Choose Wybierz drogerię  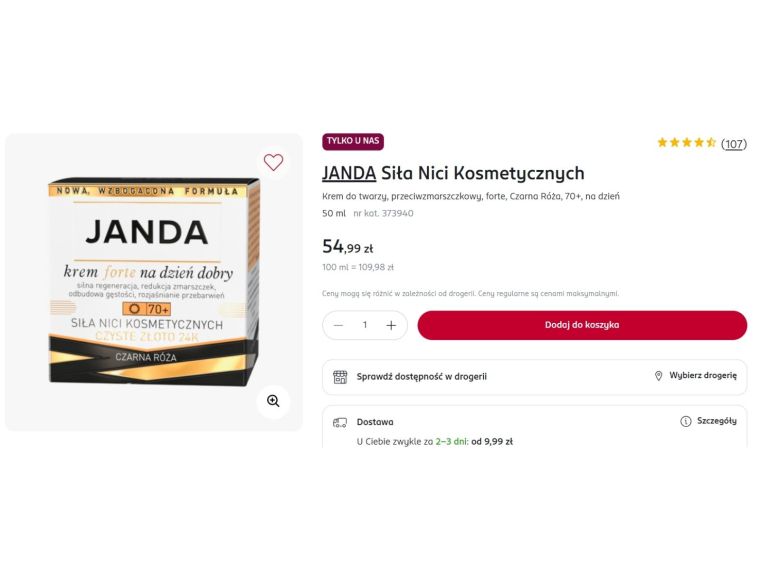pos(703,376)
